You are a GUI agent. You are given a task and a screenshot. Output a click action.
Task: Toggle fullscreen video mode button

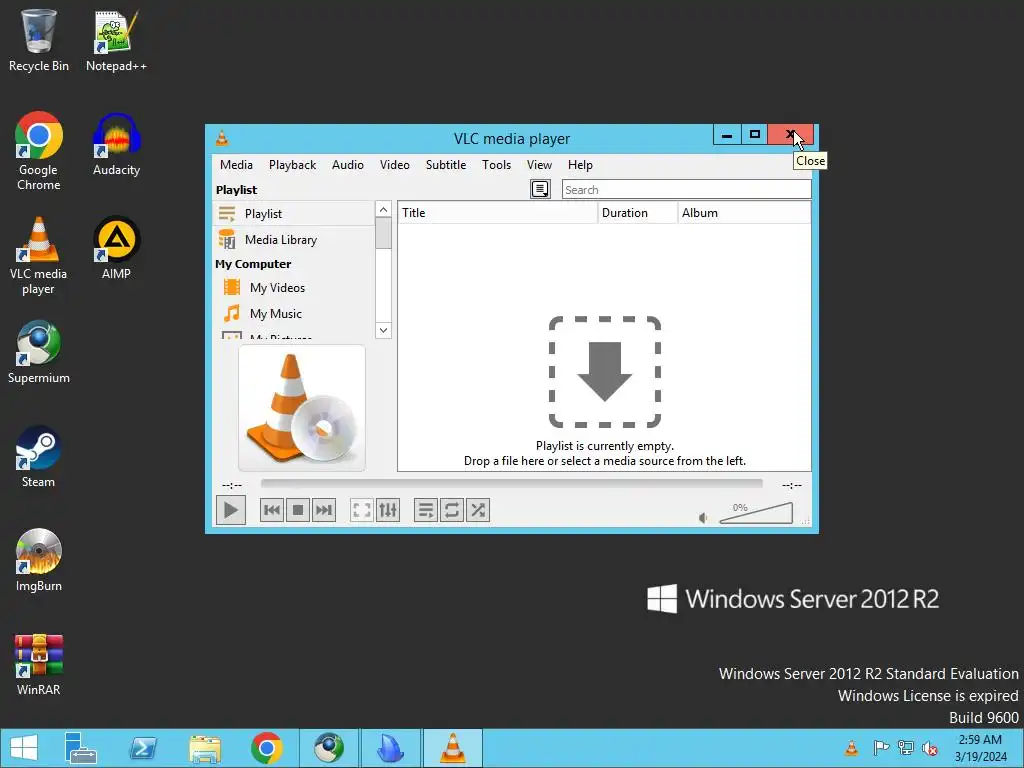pyautogui.click(x=361, y=510)
